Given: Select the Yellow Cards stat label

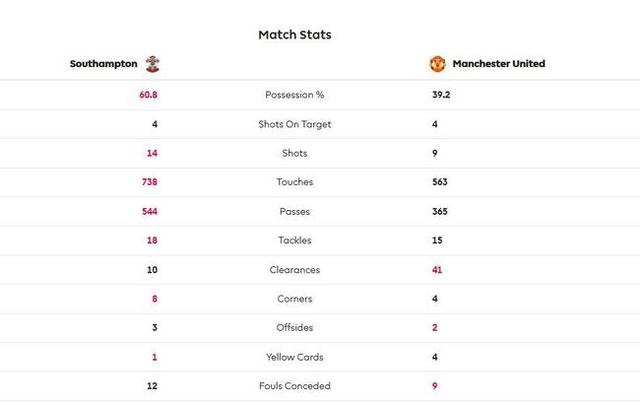Looking at the screenshot, I should click(295, 357).
